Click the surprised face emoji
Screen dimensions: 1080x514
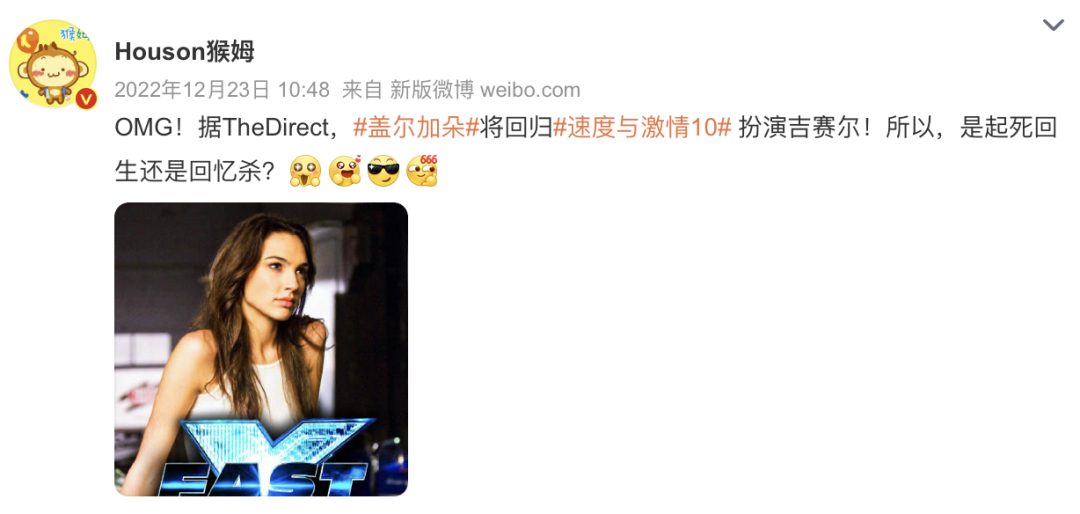[305, 172]
